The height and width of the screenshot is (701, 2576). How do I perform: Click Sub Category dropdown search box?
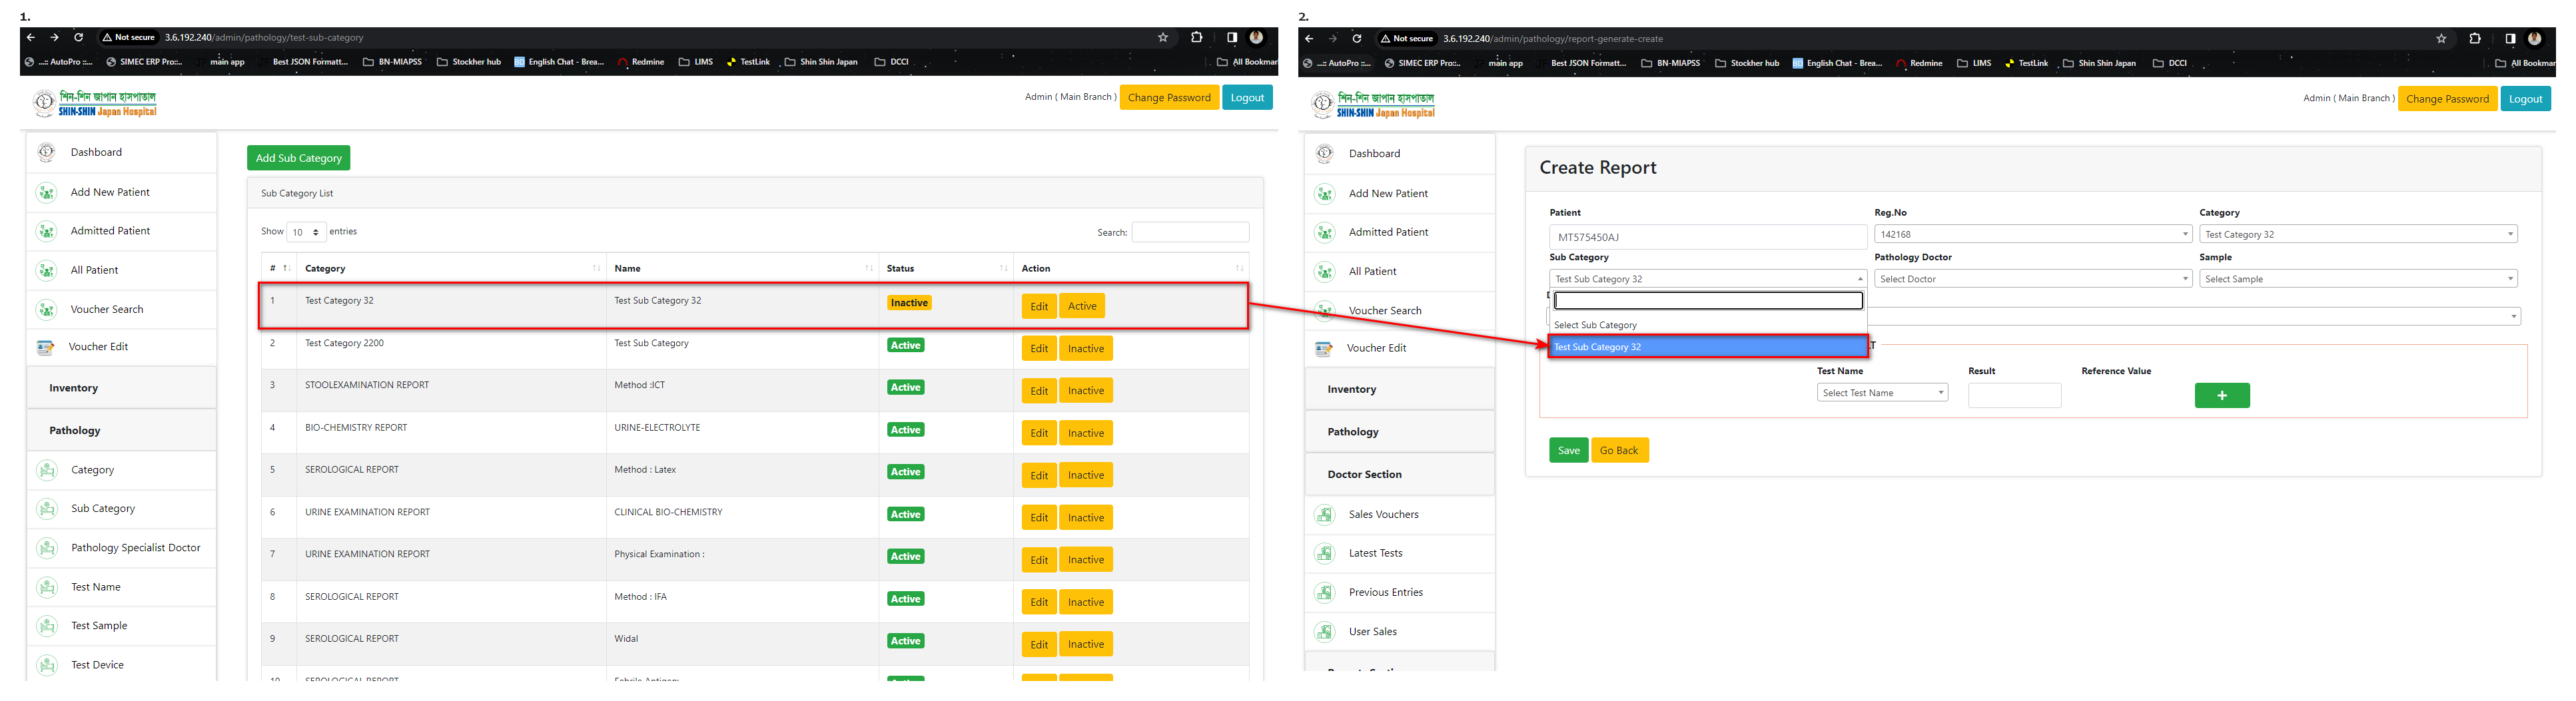click(x=1708, y=301)
